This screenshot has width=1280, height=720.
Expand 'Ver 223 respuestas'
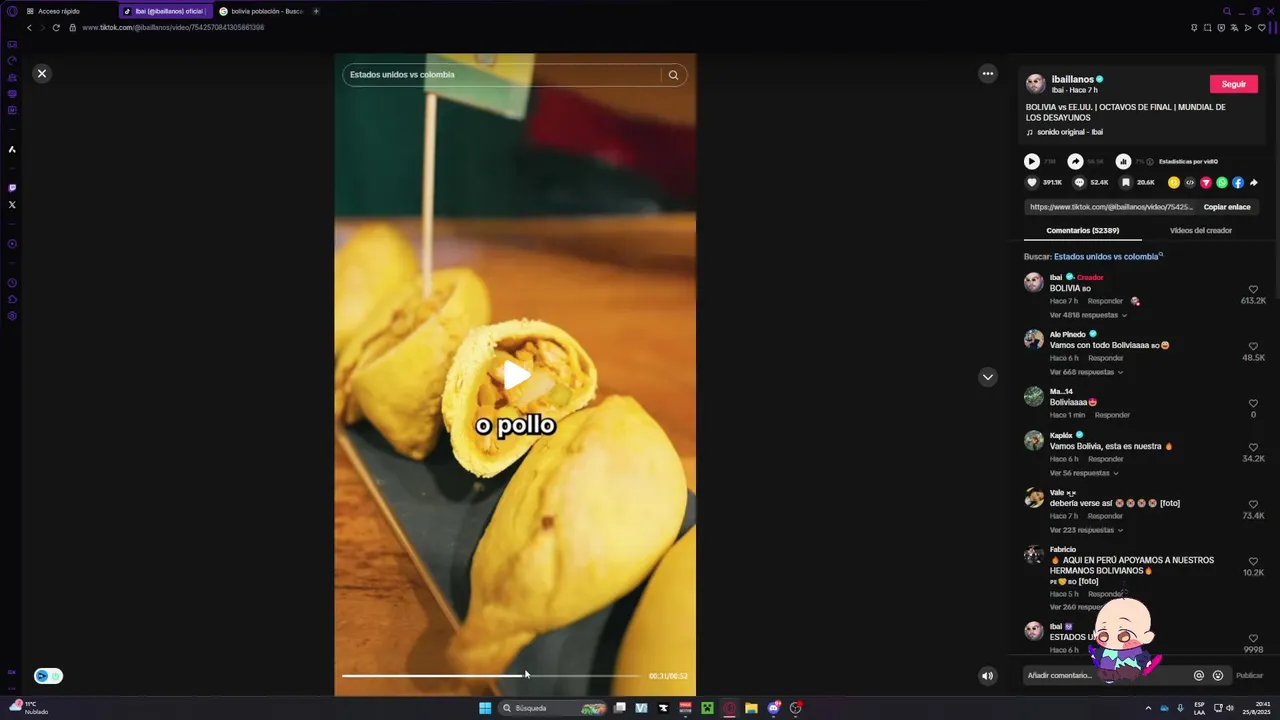1085,530
